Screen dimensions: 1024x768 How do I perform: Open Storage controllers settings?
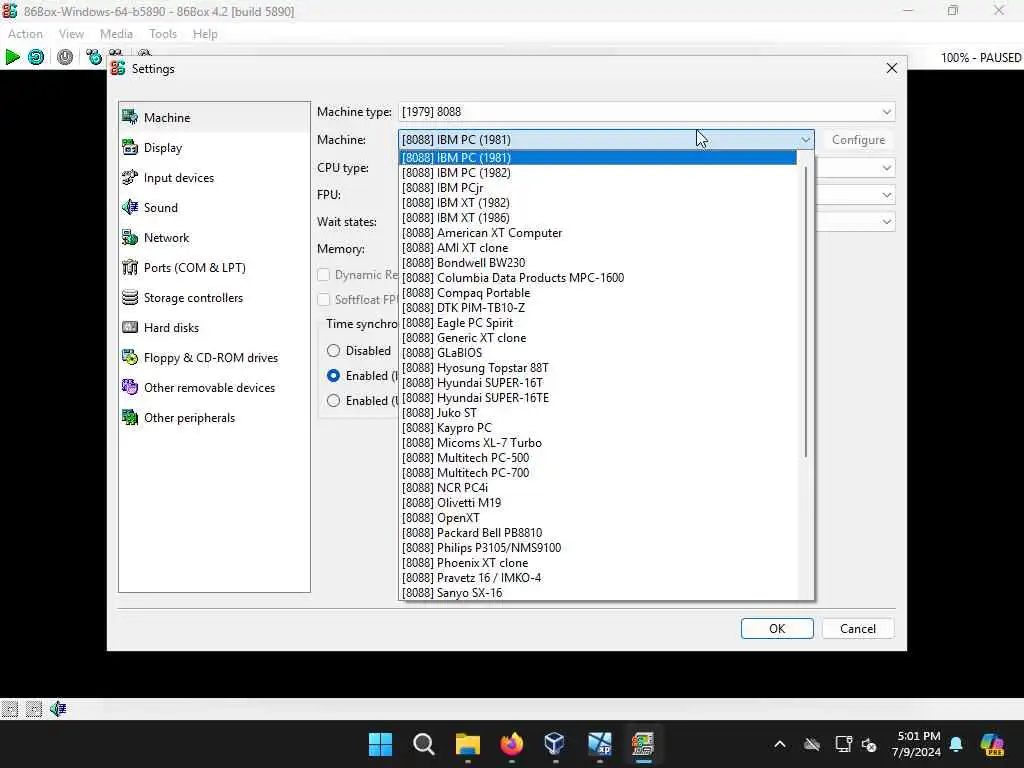pos(214,298)
